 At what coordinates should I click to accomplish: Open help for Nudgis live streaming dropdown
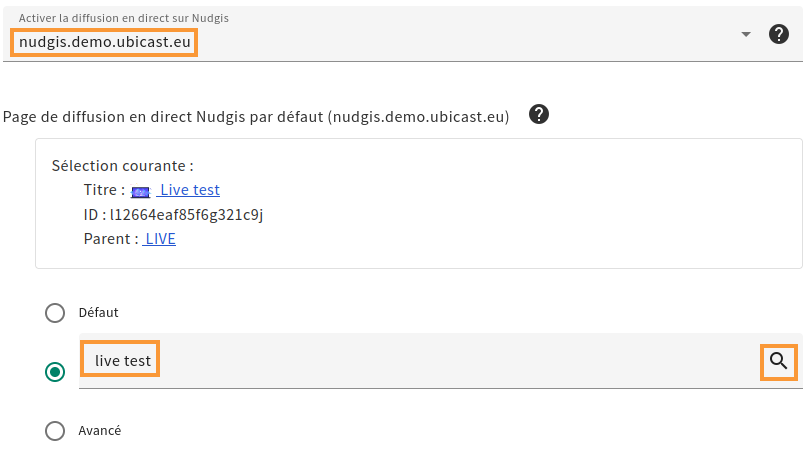click(x=778, y=34)
